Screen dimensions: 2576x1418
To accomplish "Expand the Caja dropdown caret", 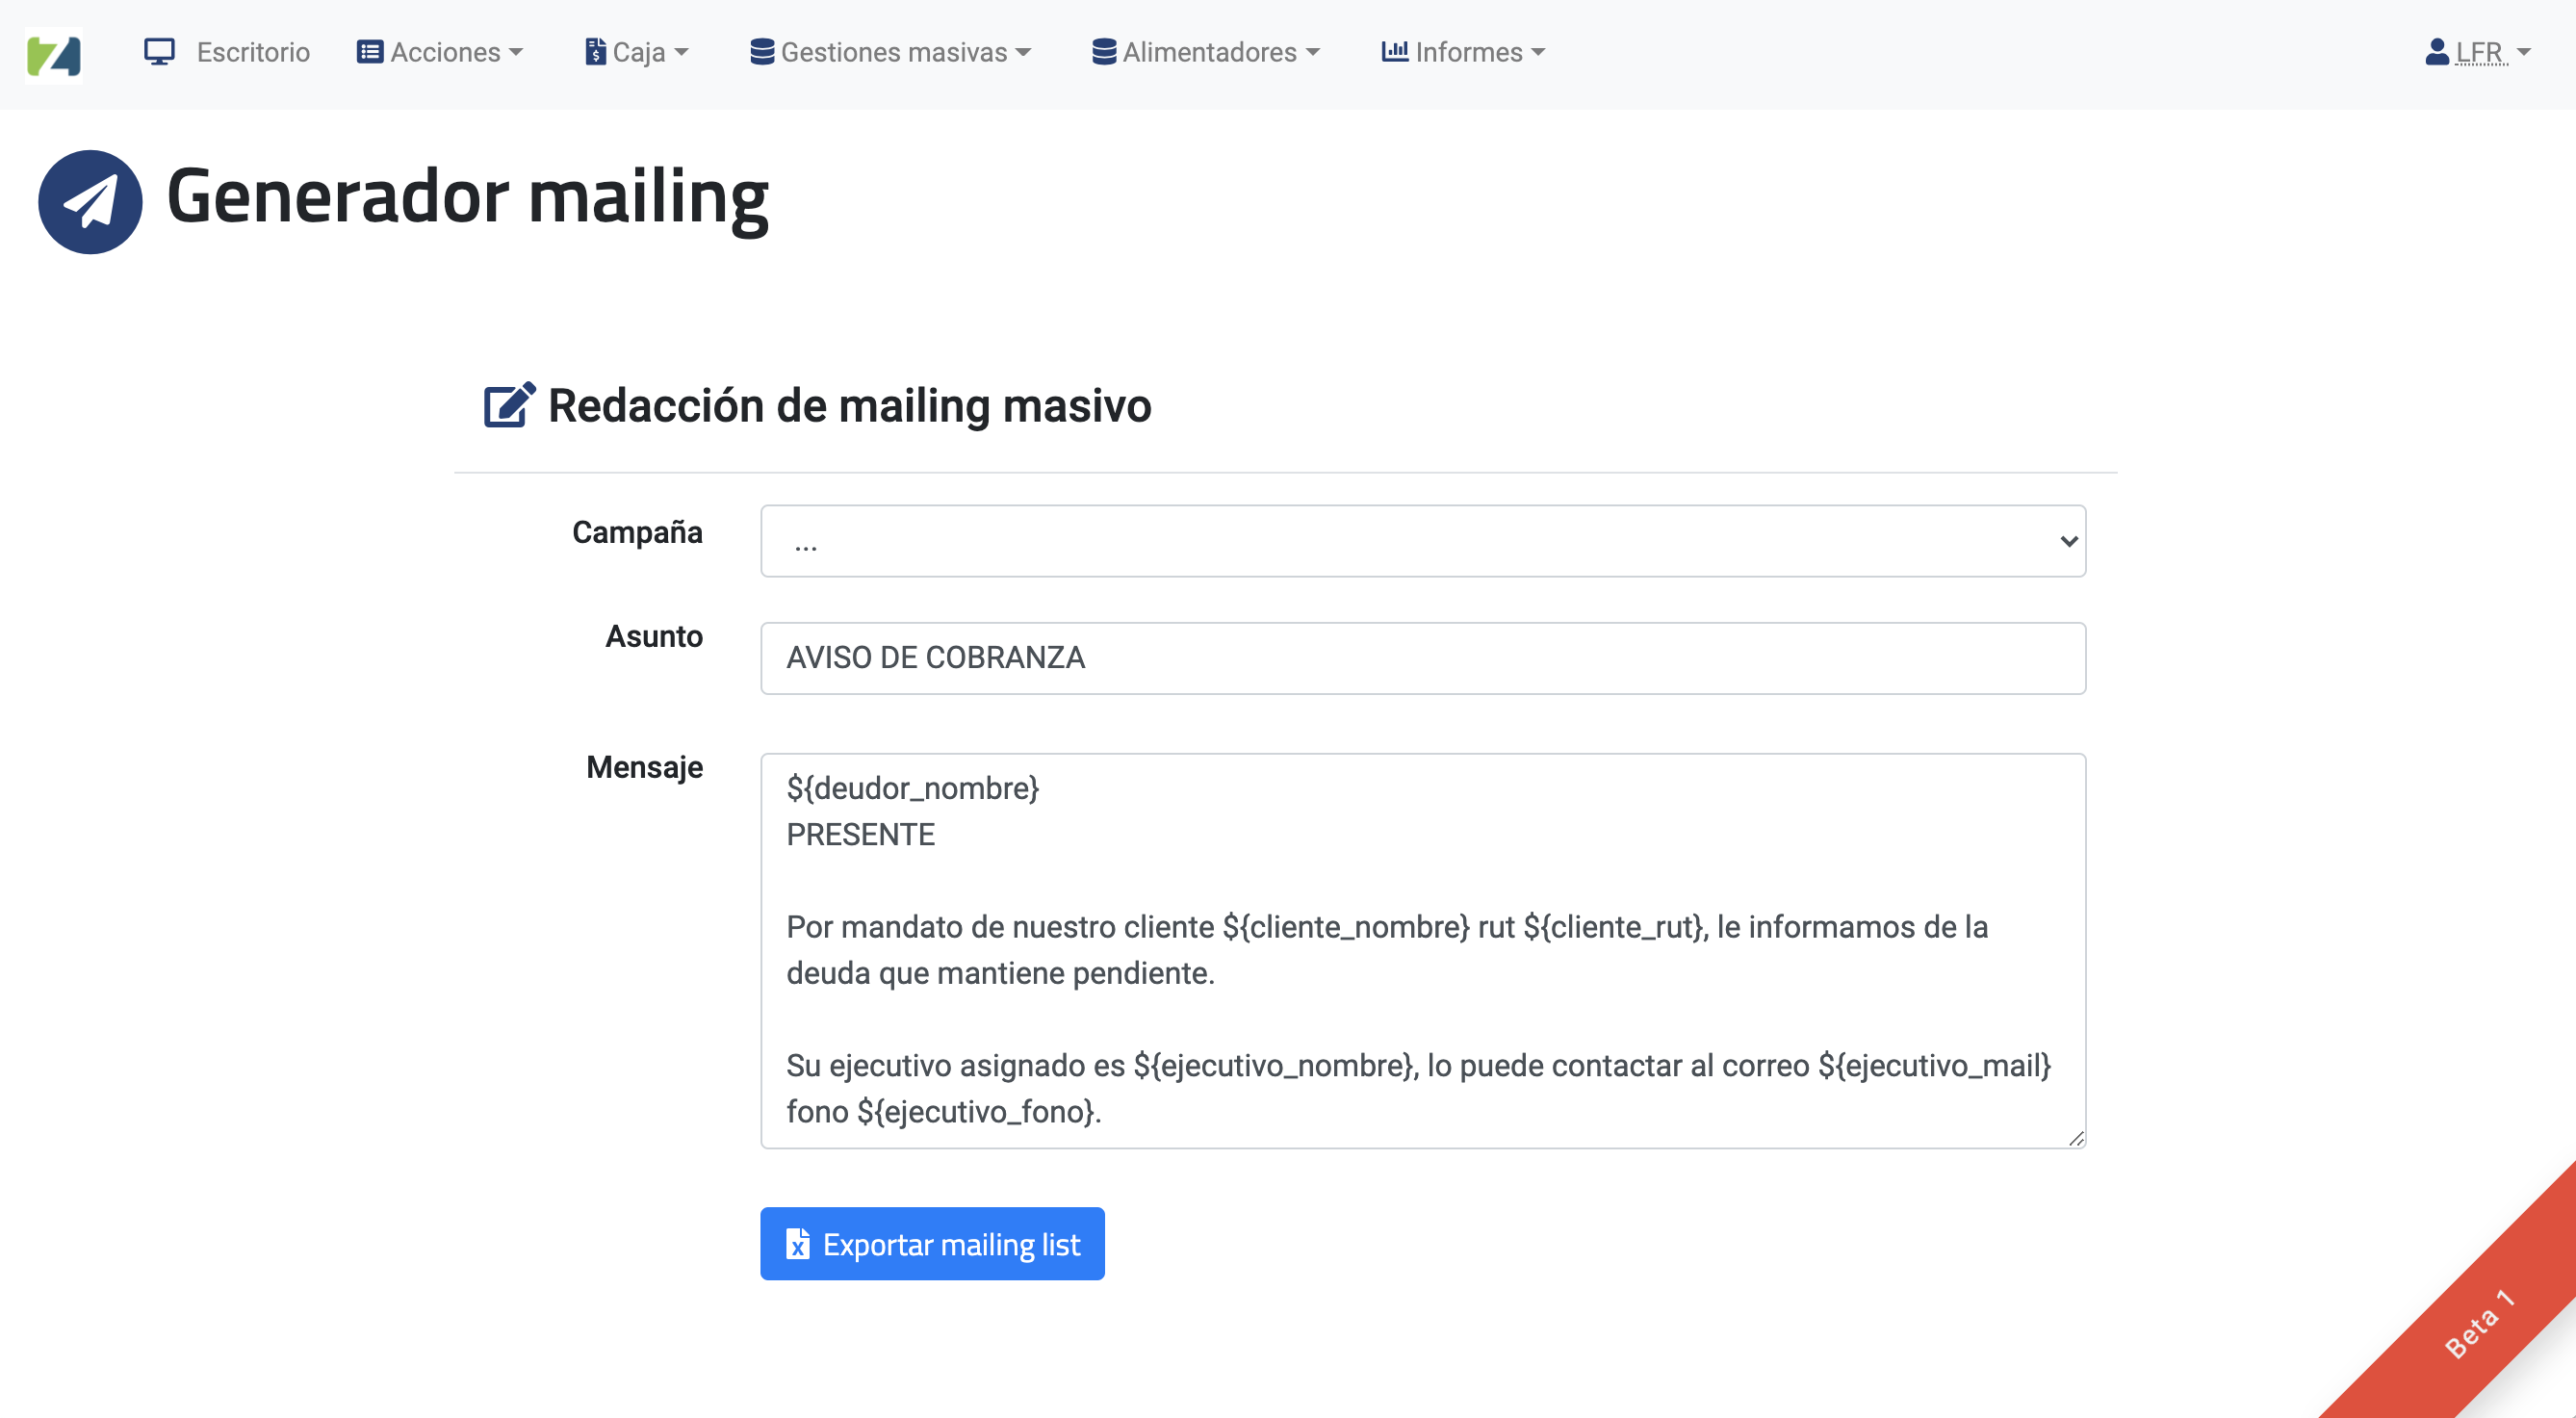I will (681, 52).
